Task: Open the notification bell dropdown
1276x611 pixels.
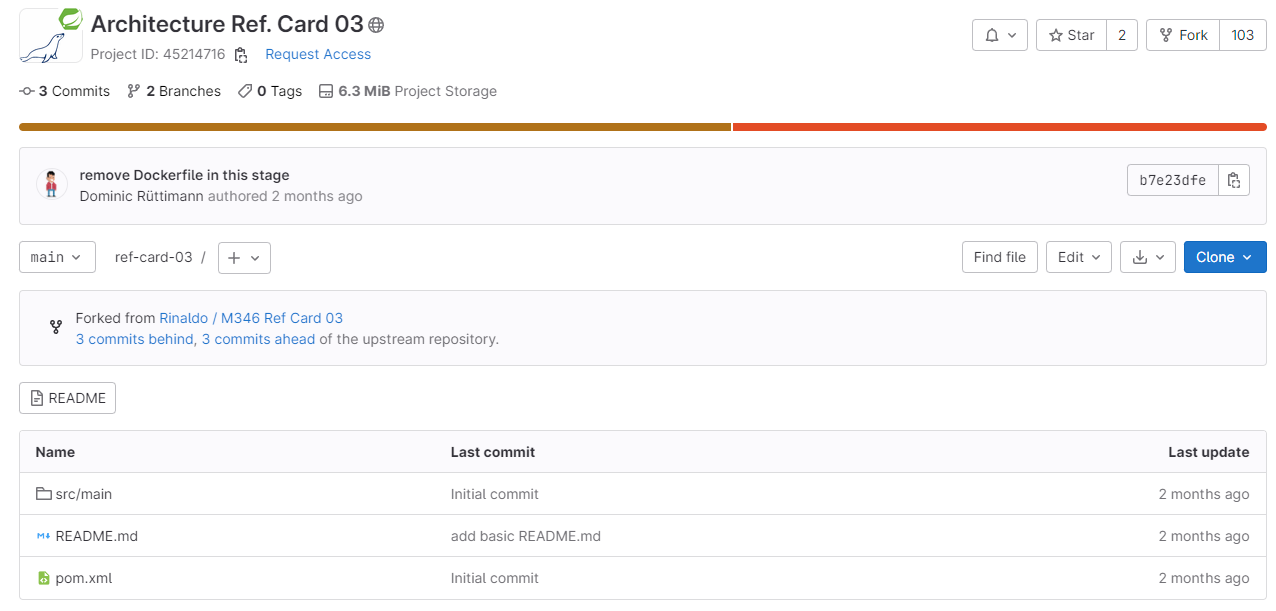Action: click(x=999, y=35)
